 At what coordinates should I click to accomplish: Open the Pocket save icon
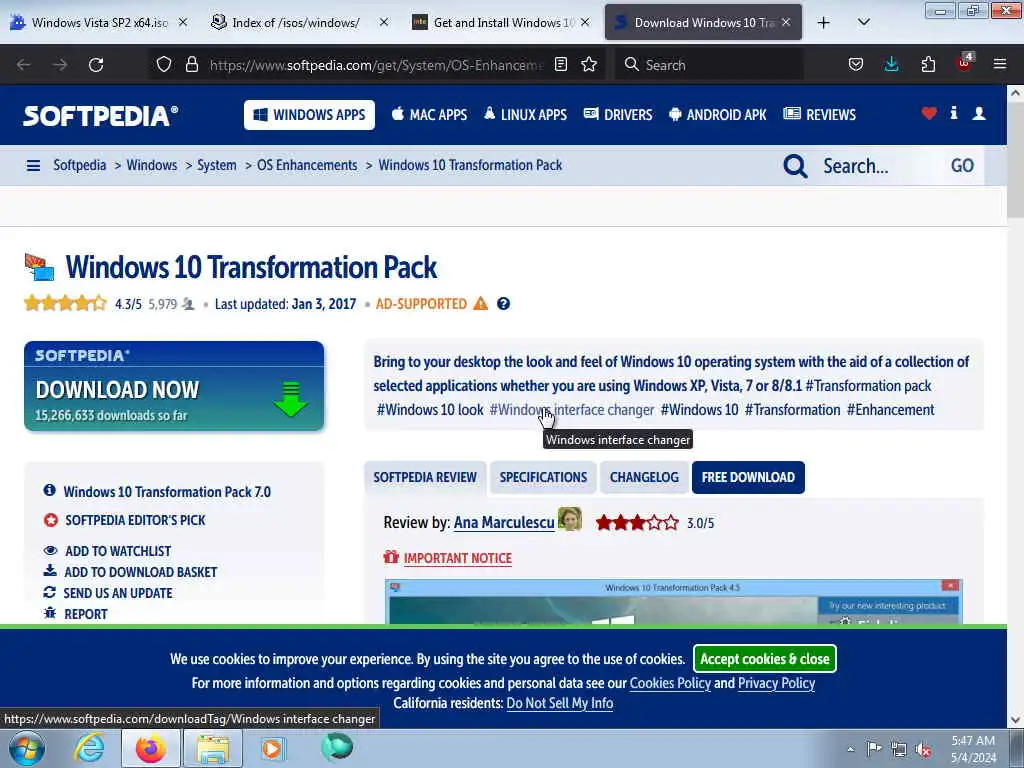856,65
